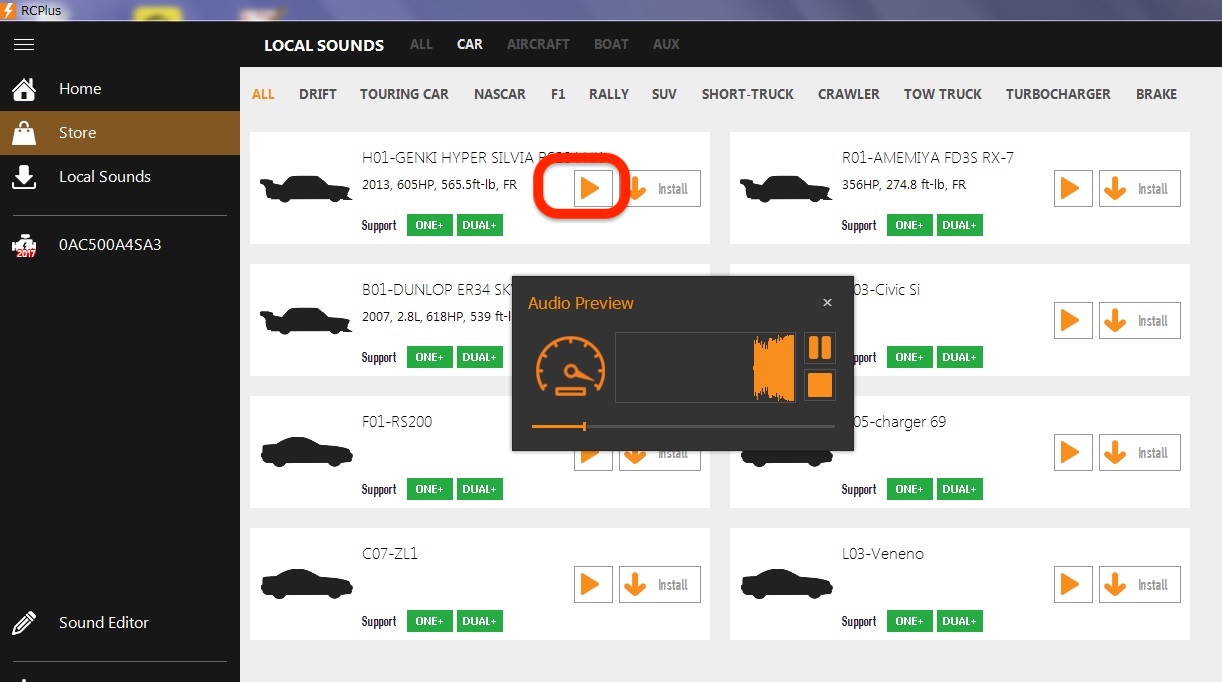The width and height of the screenshot is (1222, 682).
Task: Play preview for H01-GENKI HYPER SILVIA
Action: pos(593,188)
